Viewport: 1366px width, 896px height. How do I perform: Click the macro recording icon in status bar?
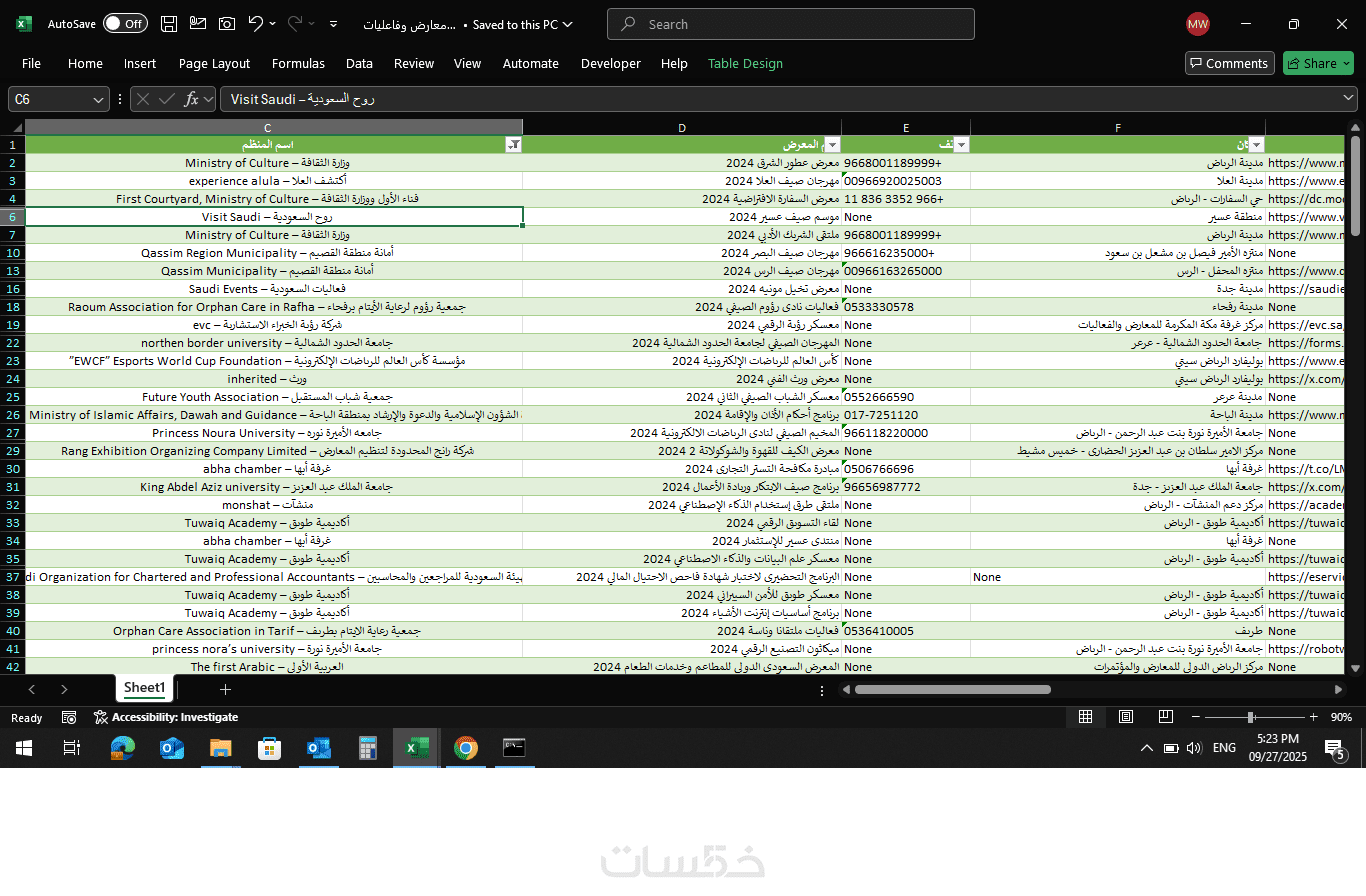coord(69,717)
